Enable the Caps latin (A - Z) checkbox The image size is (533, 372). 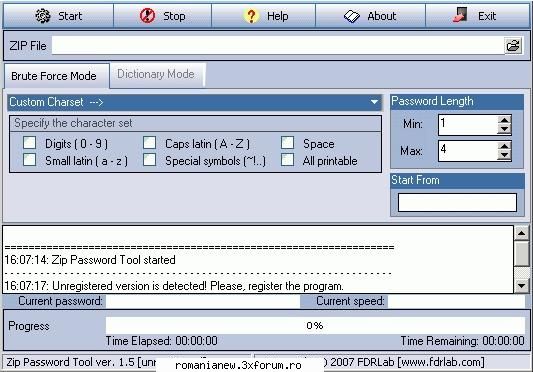coord(150,143)
